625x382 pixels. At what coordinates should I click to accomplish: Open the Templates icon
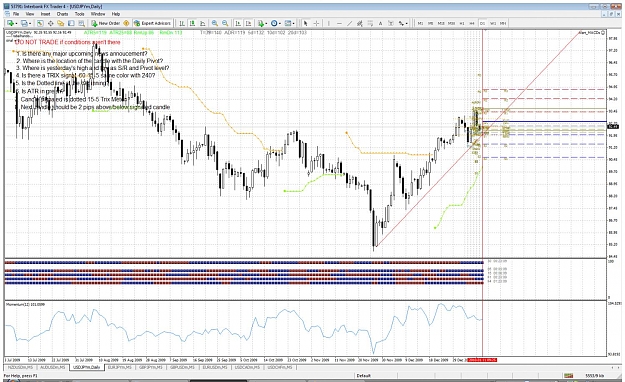(x=288, y=23)
